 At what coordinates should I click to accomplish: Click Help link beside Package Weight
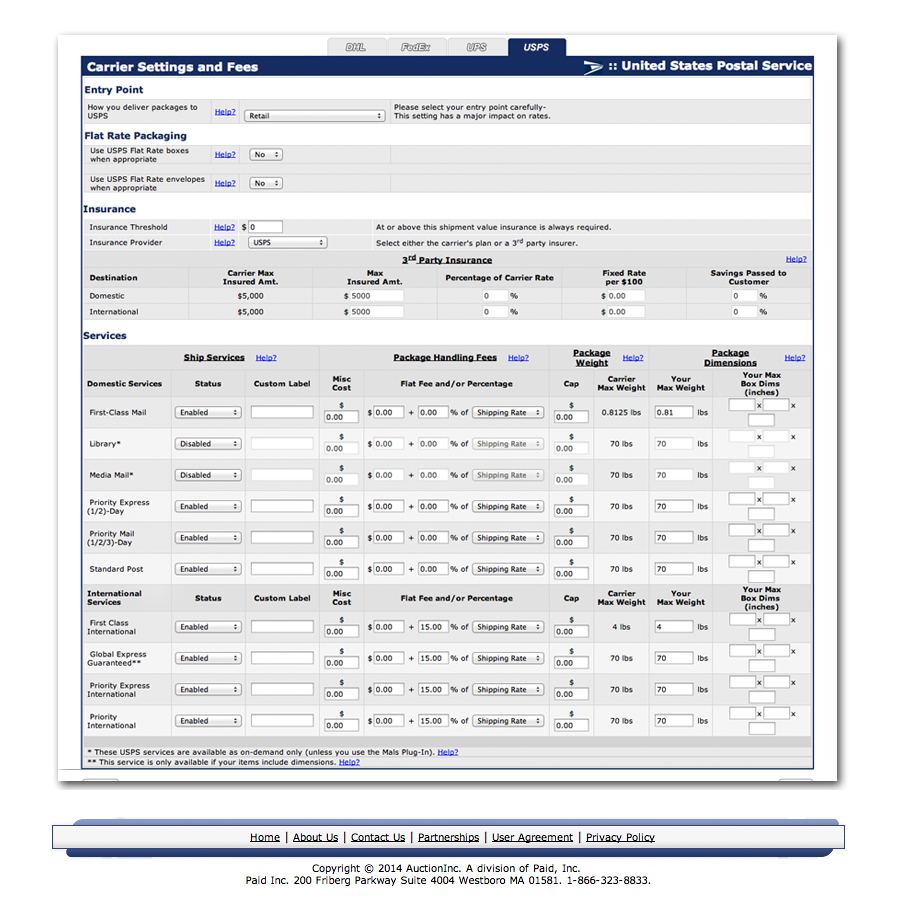click(633, 358)
